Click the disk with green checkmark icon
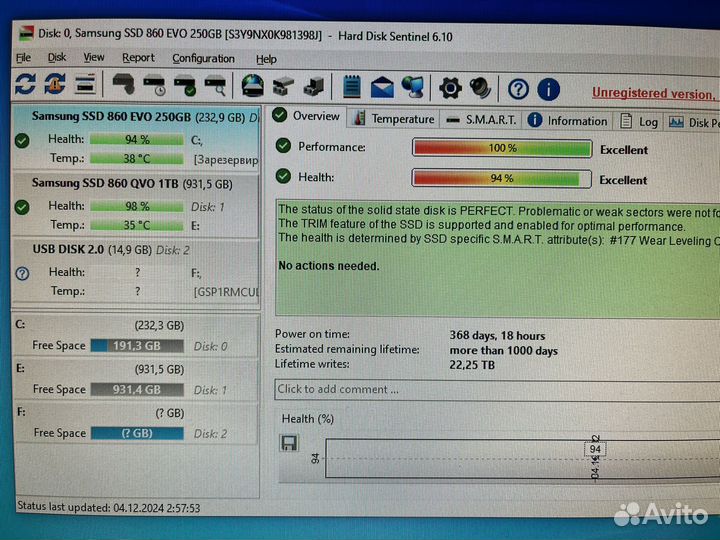 [x=185, y=85]
